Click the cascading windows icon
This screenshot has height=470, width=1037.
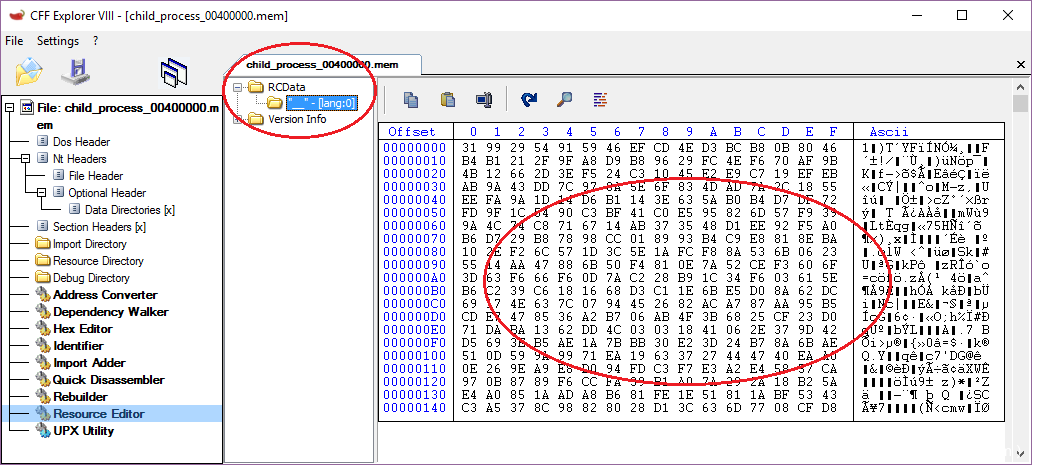(175, 72)
